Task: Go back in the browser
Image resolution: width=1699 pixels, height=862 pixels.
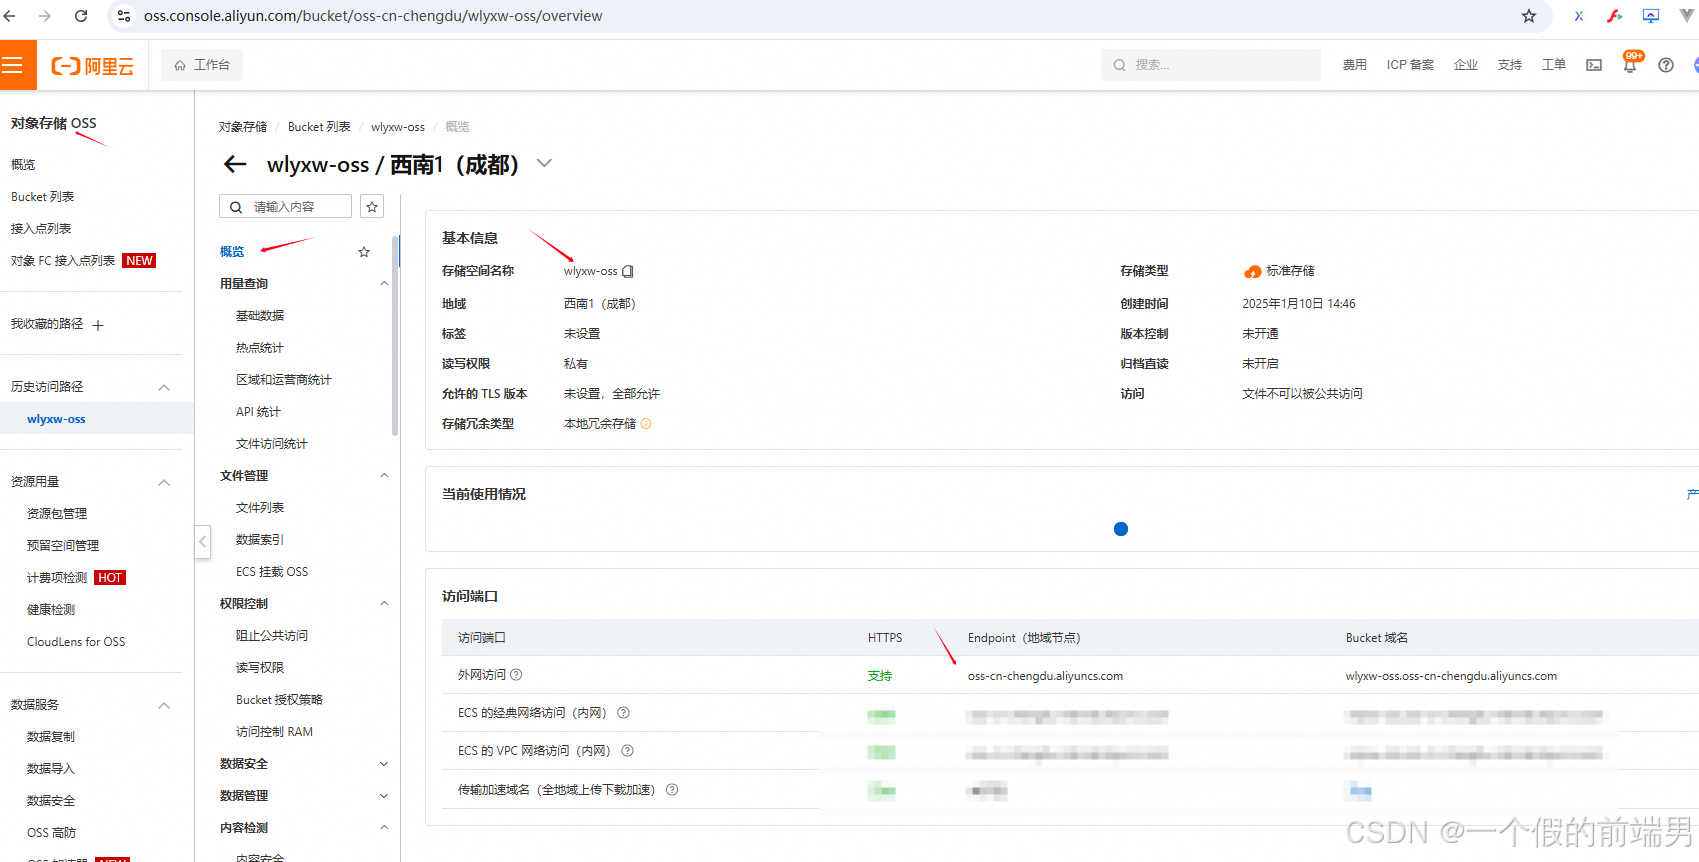Action: 10,16
